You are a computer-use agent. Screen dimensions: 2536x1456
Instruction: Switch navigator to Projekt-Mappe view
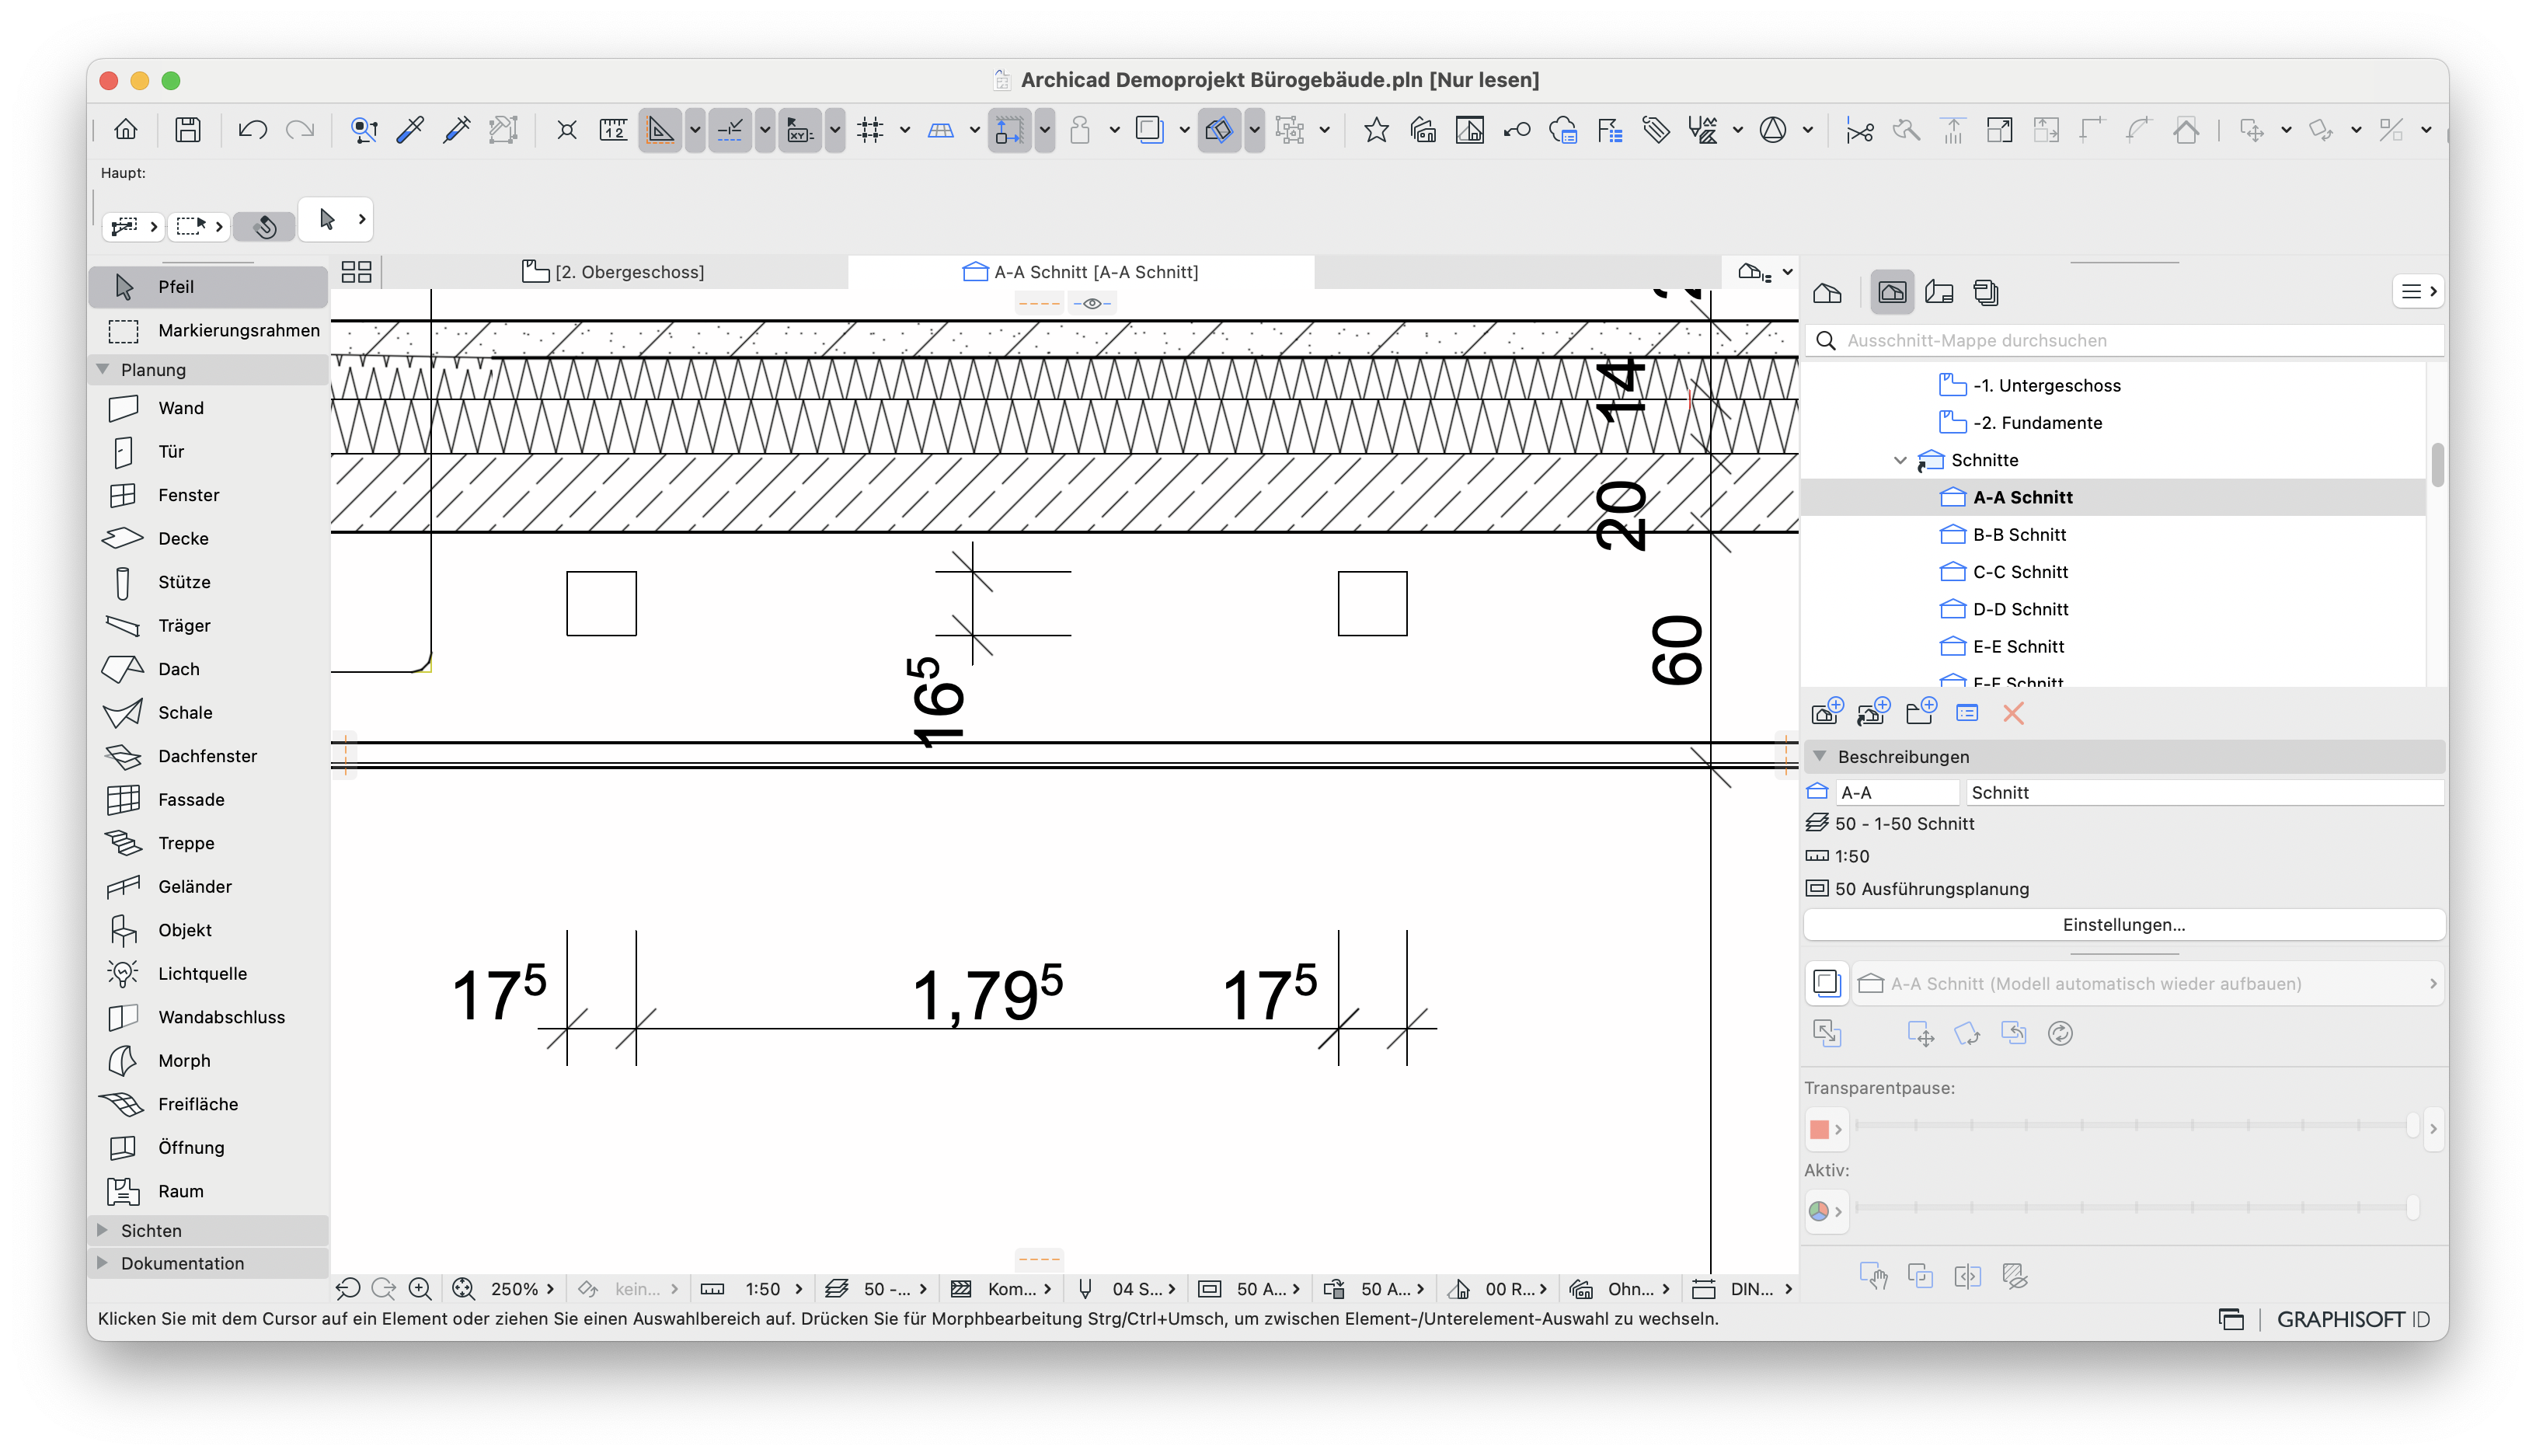(1827, 292)
